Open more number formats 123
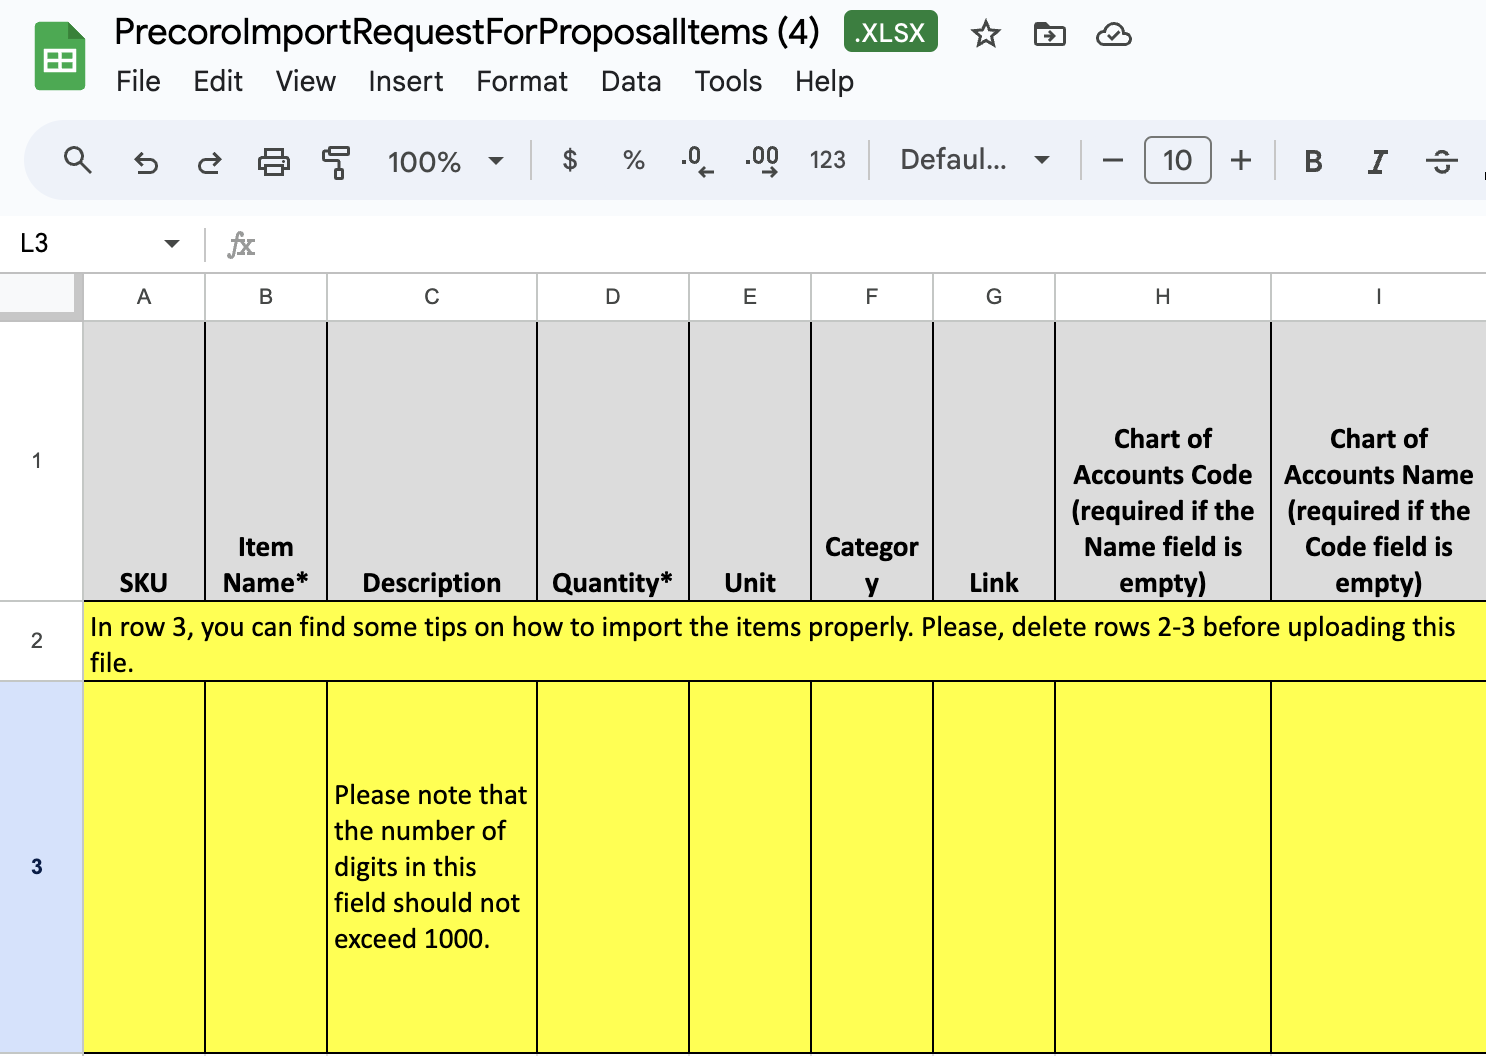1486x1056 pixels. [827, 160]
